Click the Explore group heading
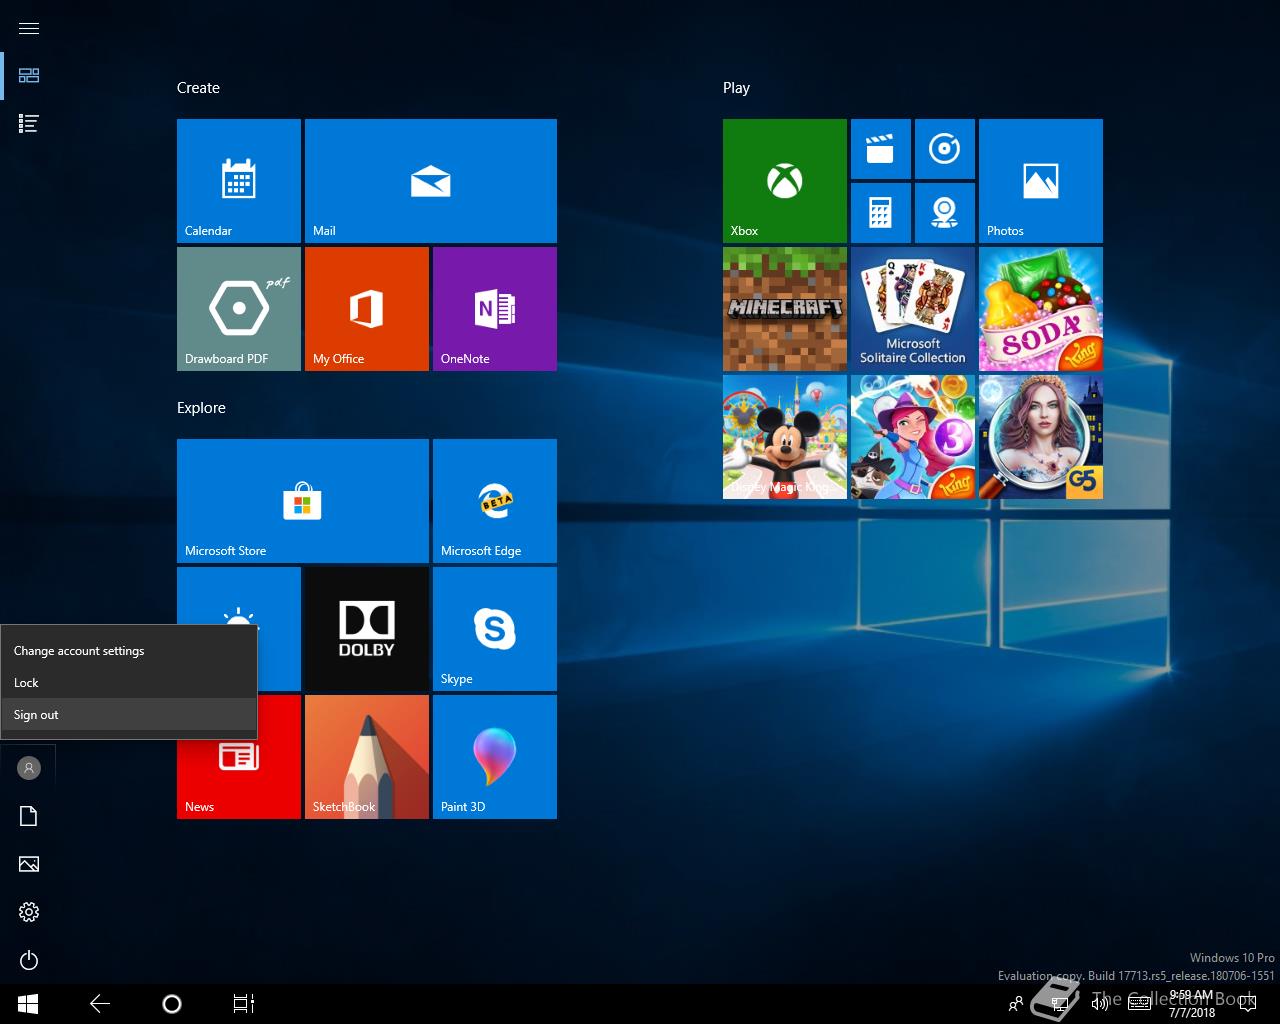 [x=201, y=408]
